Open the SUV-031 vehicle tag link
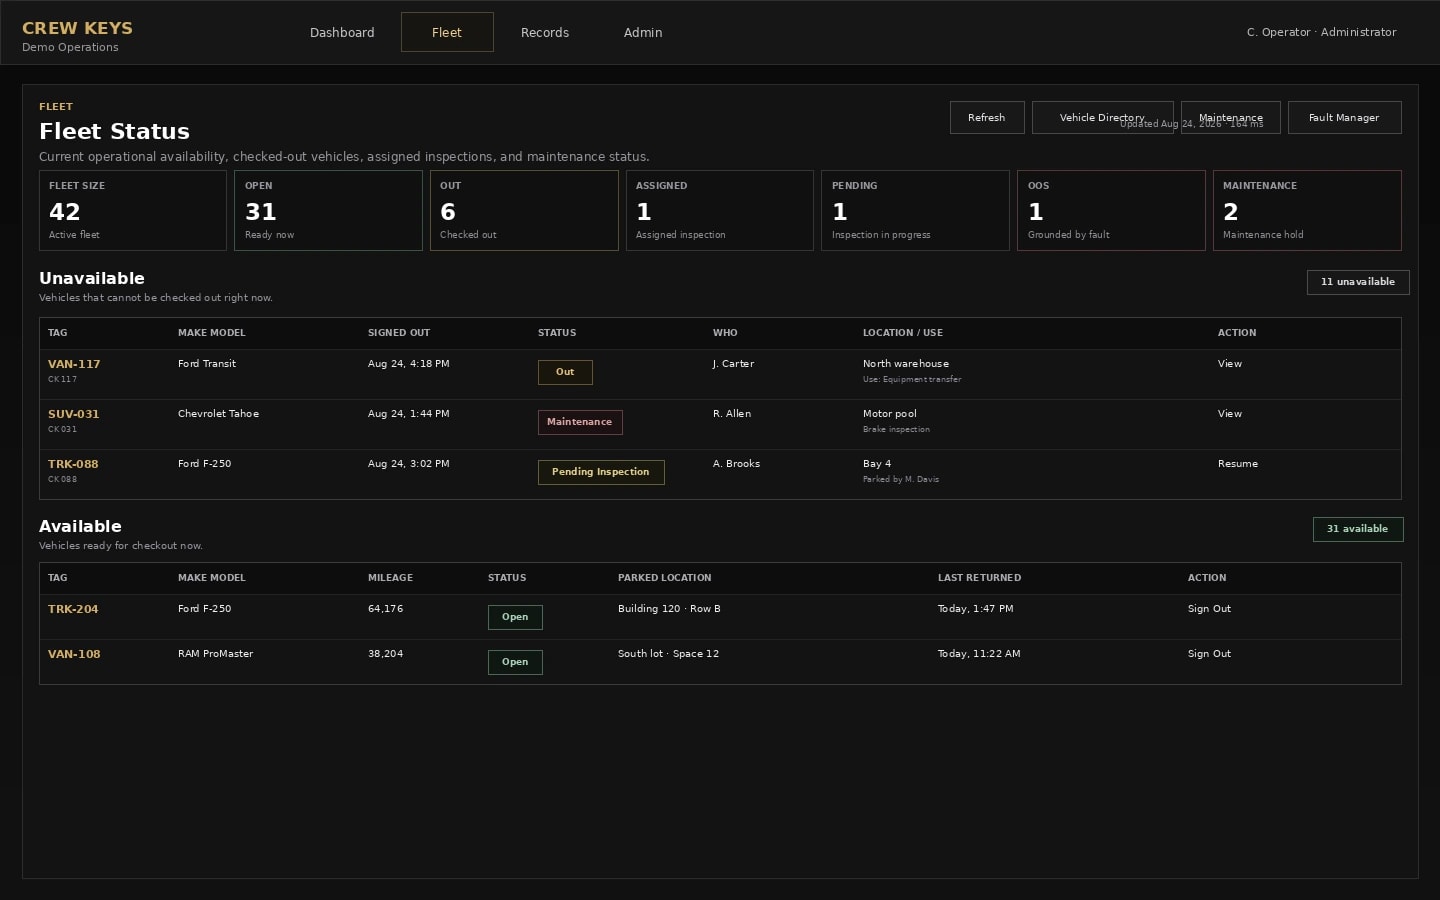Screen dimensions: 1440x900 click(x=74, y=414)
